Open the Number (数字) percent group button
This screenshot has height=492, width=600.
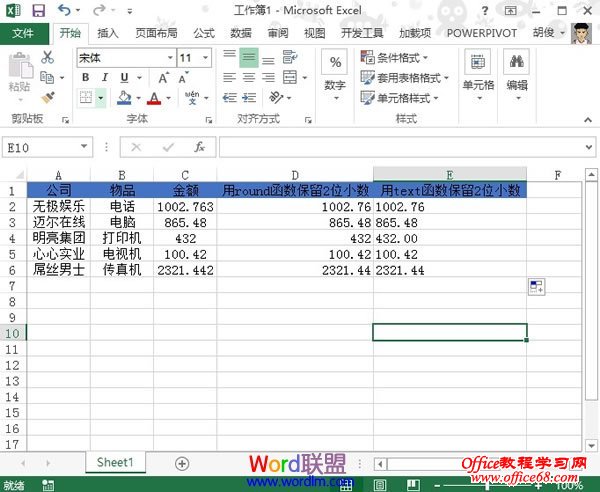tap(335, 75)
